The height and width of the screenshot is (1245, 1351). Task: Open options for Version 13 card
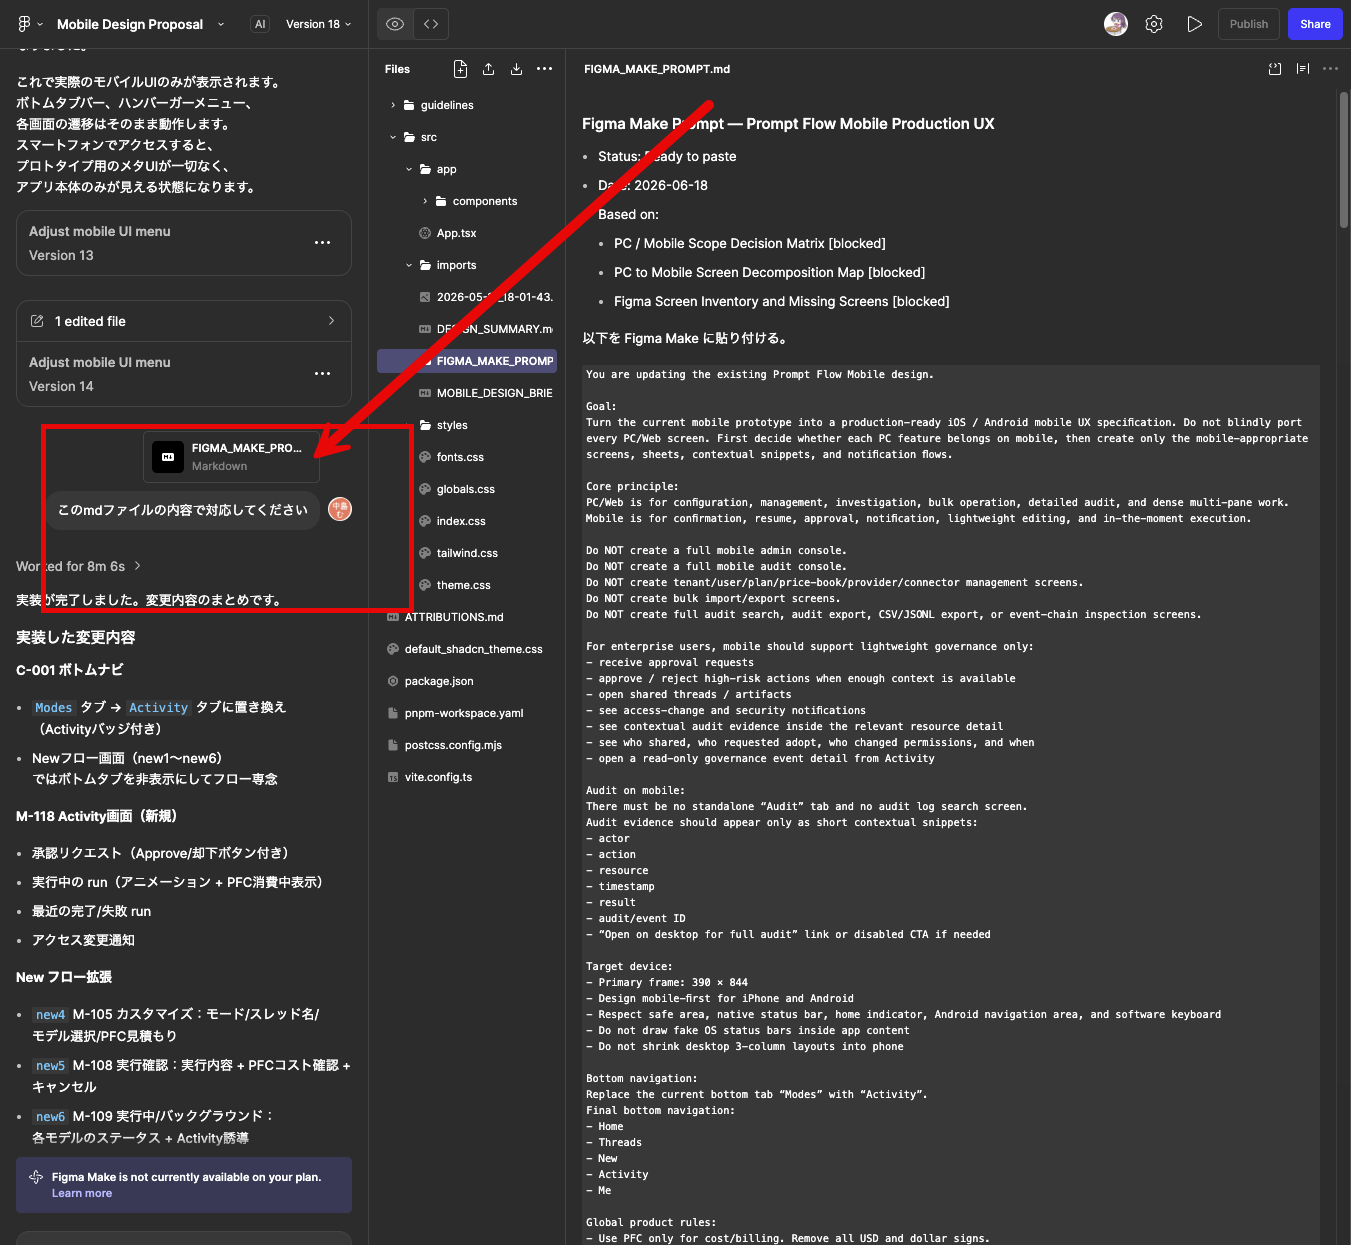pos(322,243)
